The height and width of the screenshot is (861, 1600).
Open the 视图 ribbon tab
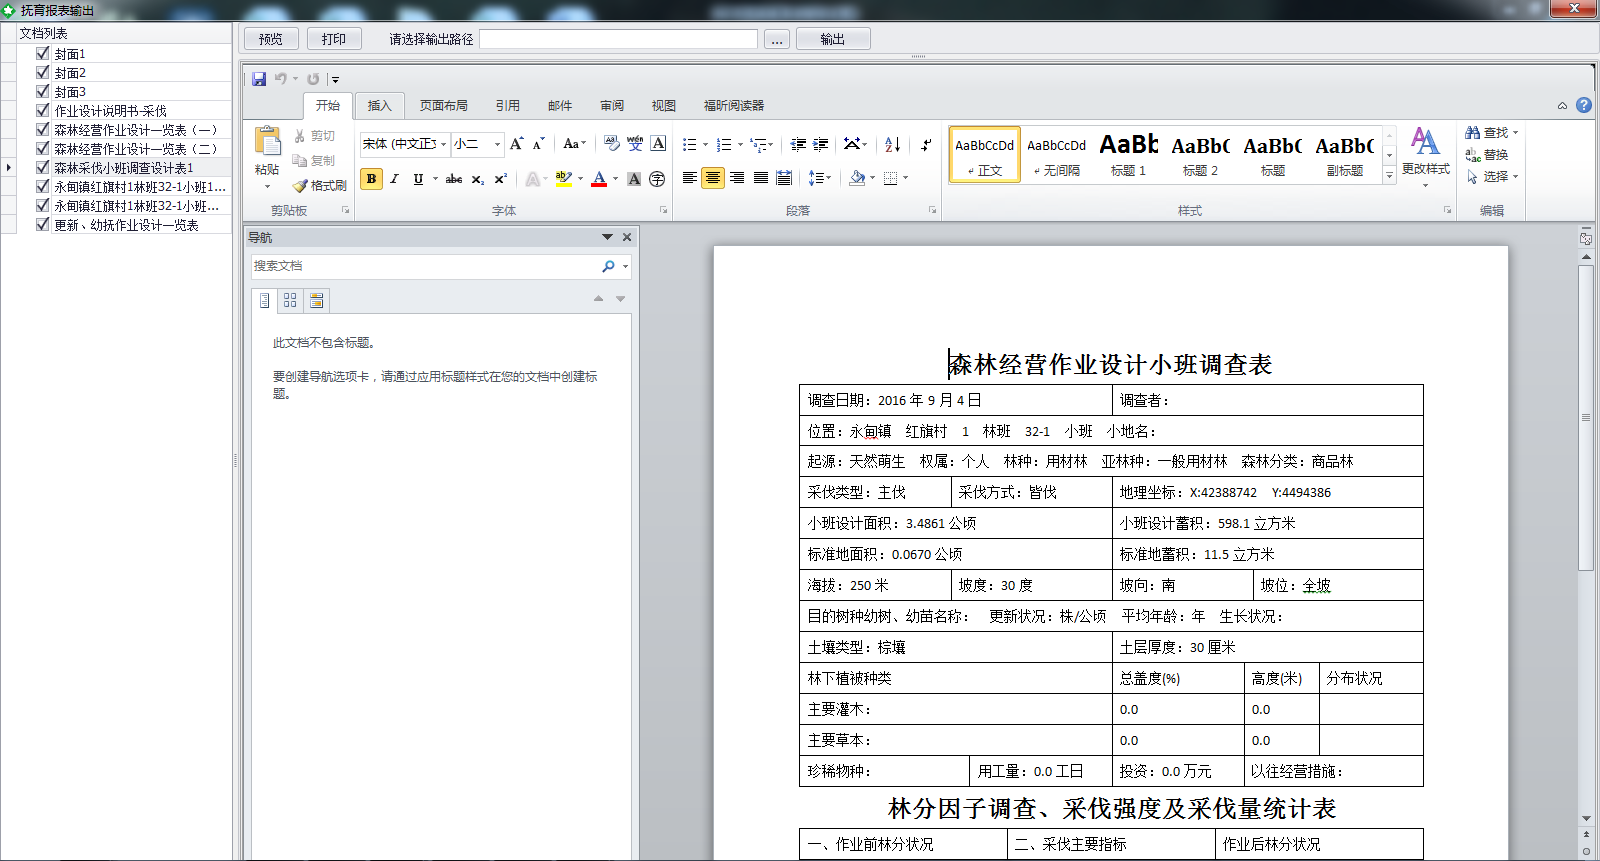coord(664,106)
